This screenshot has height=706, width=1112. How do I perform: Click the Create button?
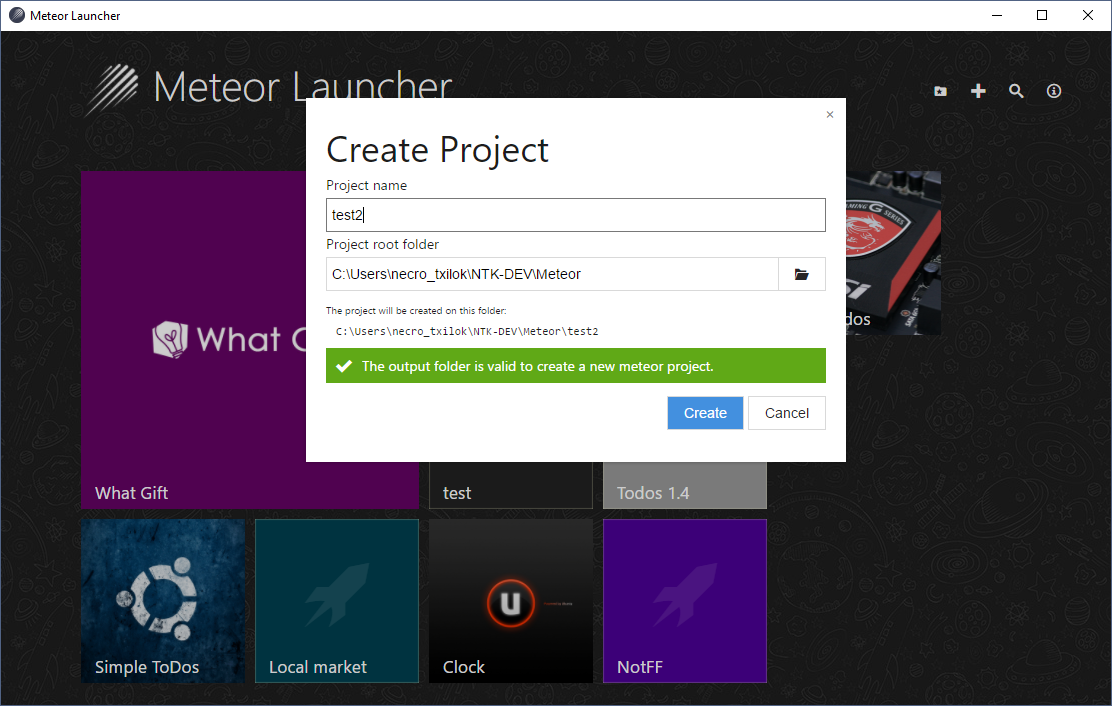(705, 413)
